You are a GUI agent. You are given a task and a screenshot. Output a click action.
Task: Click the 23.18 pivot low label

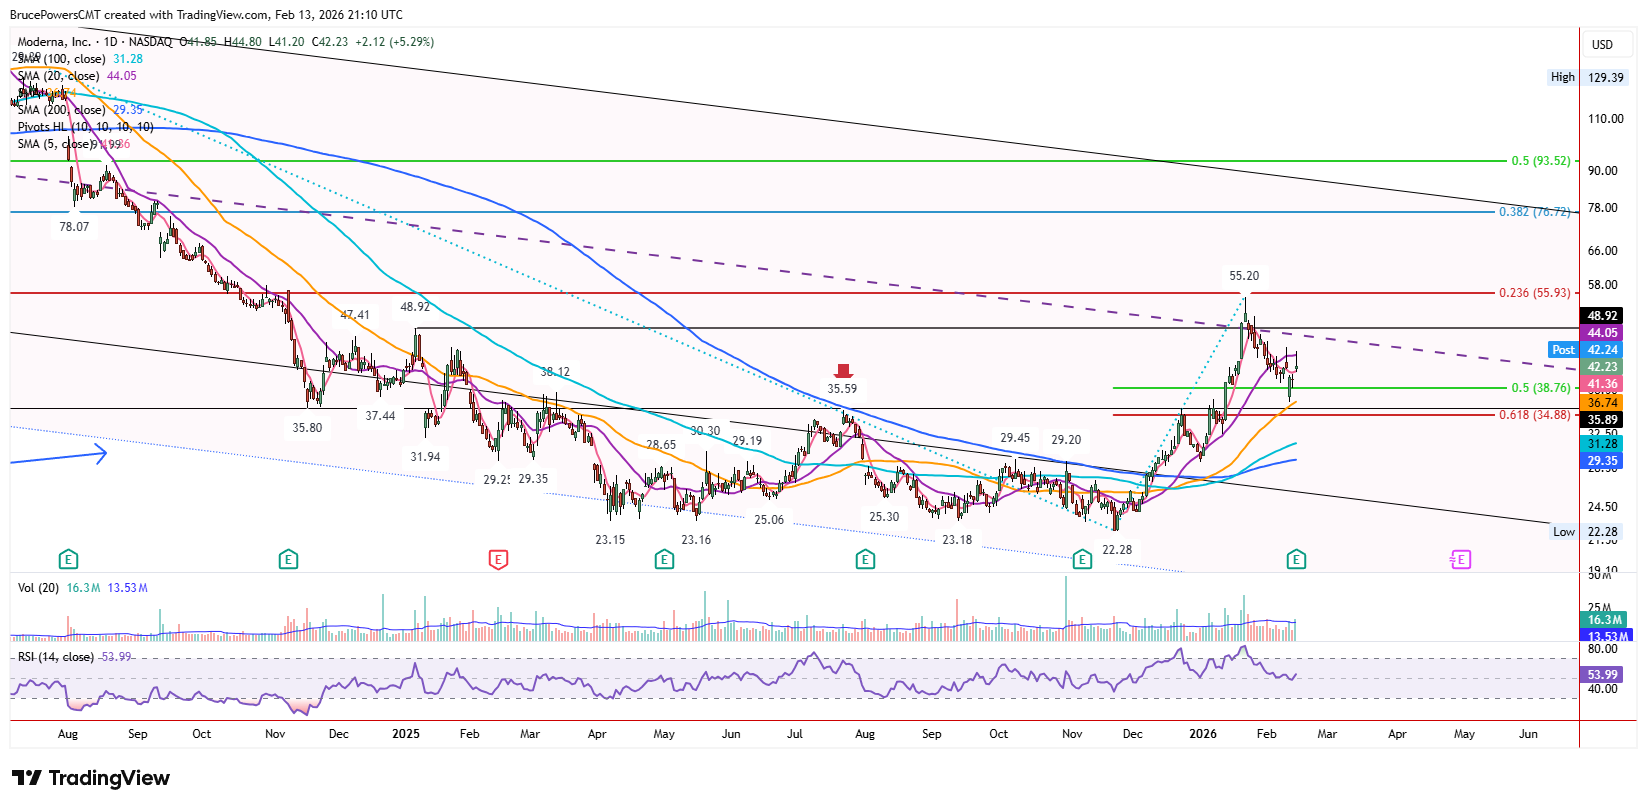957,540
